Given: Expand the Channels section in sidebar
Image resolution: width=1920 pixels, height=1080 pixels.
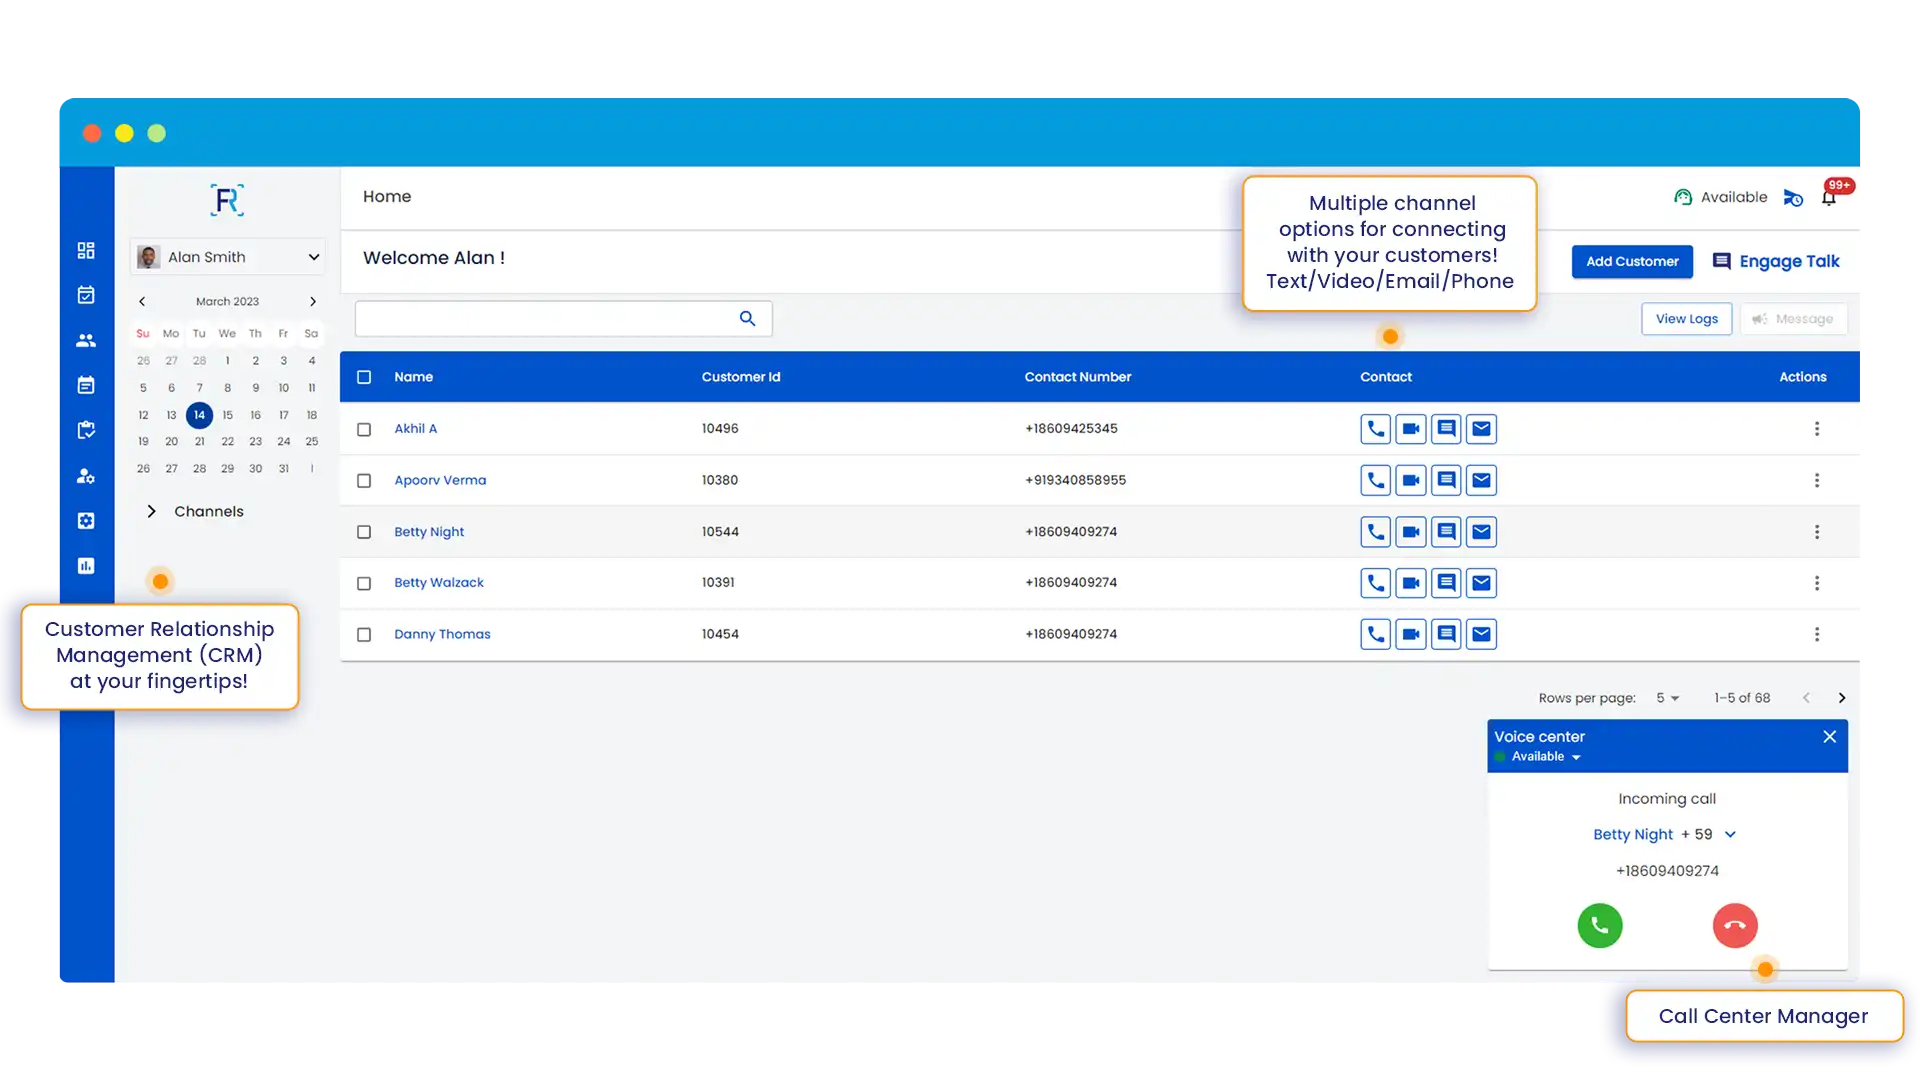Looking at the screenshot, I should pos(152,510).
